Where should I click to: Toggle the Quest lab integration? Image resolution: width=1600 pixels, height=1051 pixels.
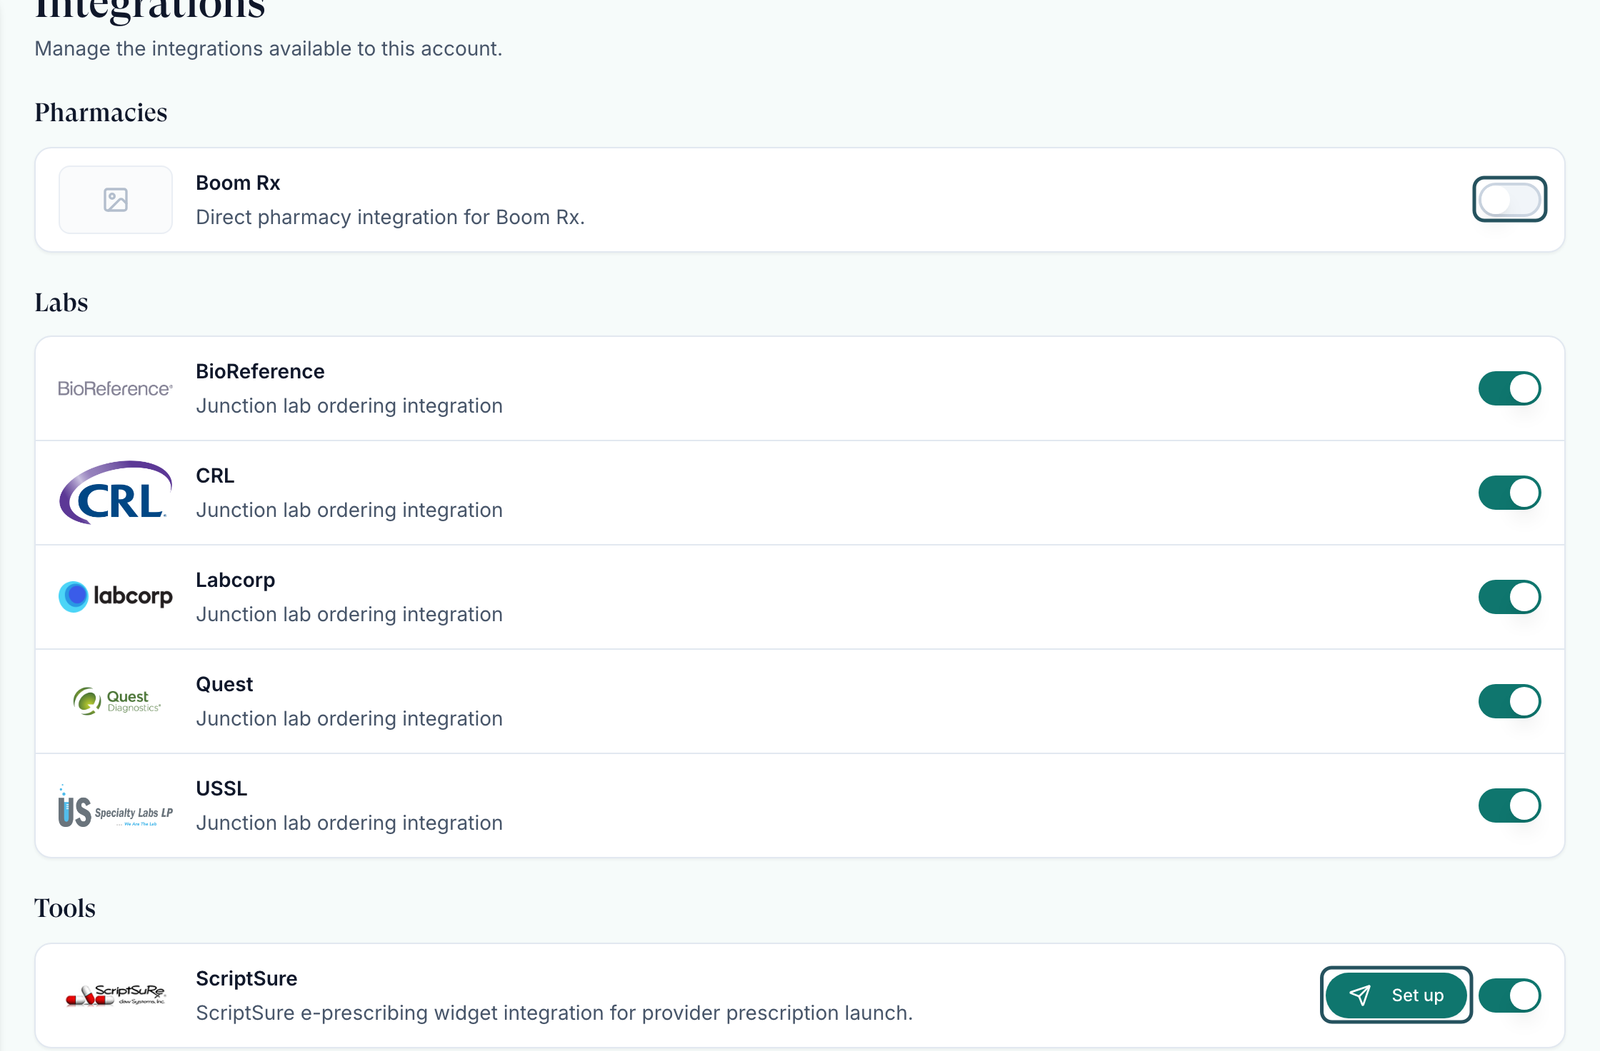tap(1509, 701)
